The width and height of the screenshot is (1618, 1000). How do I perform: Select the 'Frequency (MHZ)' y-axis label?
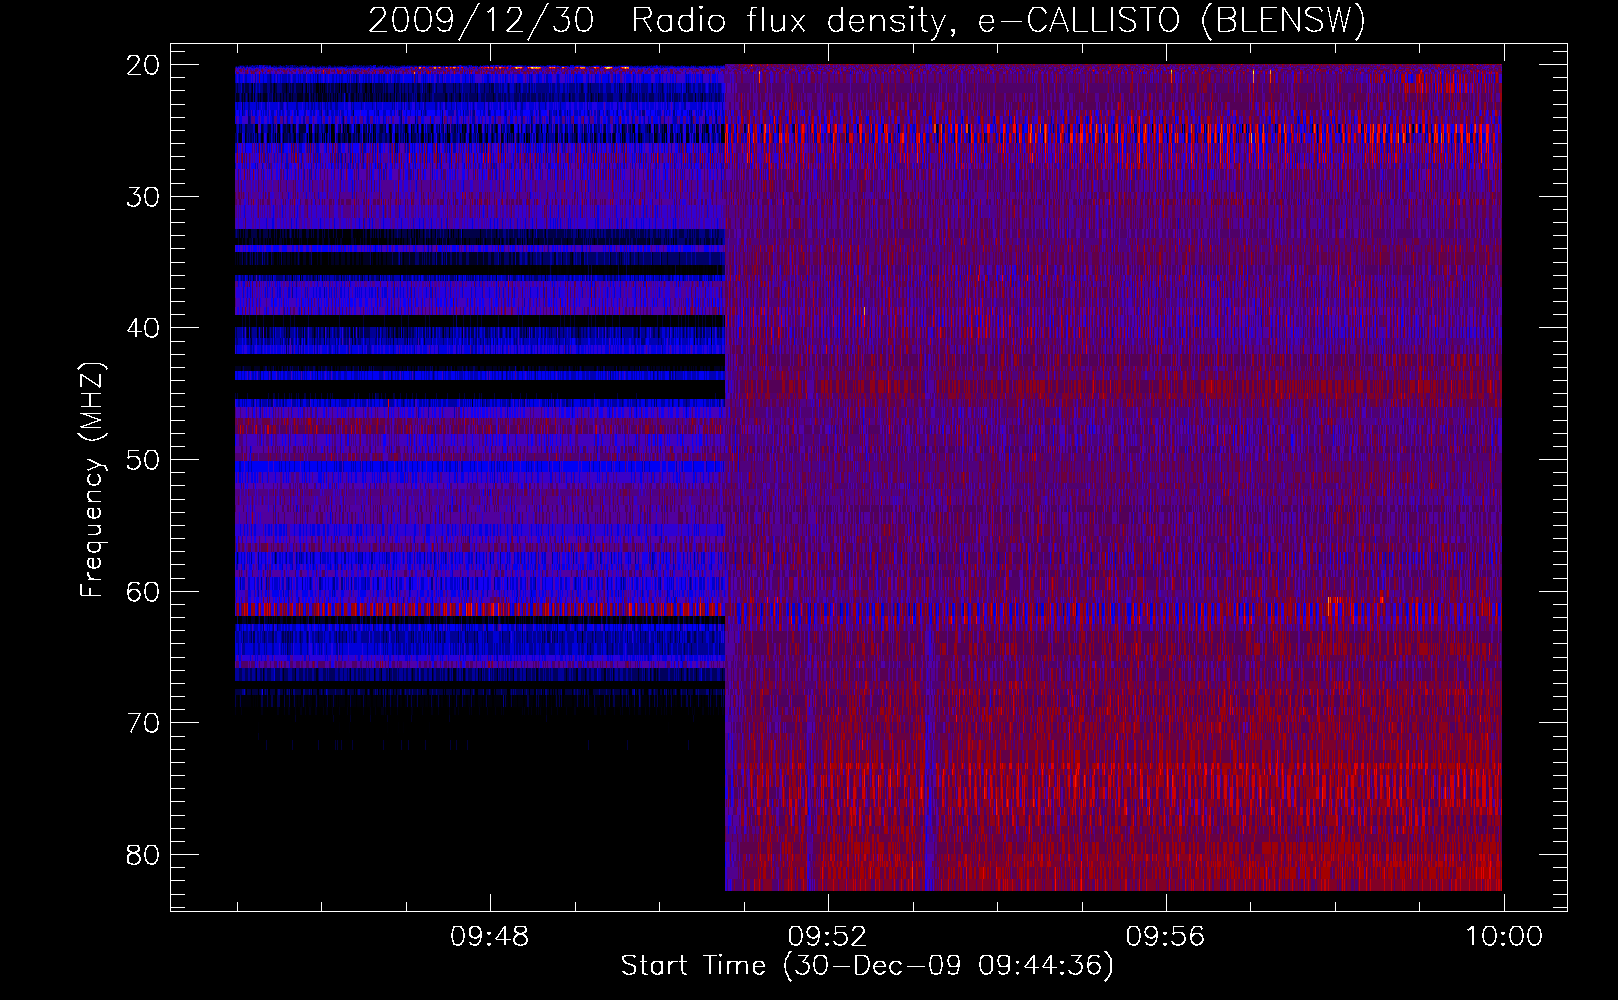(x=92, y=480)
